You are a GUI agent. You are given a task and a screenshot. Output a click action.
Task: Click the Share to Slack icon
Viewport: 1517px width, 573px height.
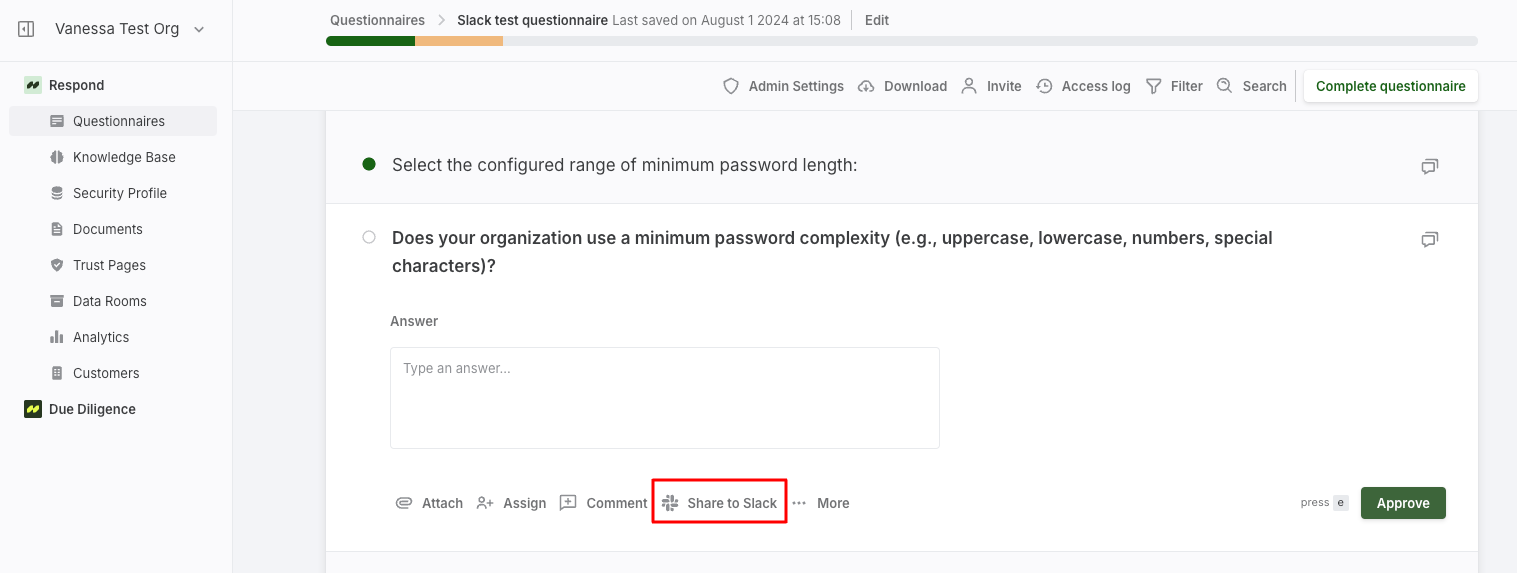pyautogui.click(x=670, y=503)
